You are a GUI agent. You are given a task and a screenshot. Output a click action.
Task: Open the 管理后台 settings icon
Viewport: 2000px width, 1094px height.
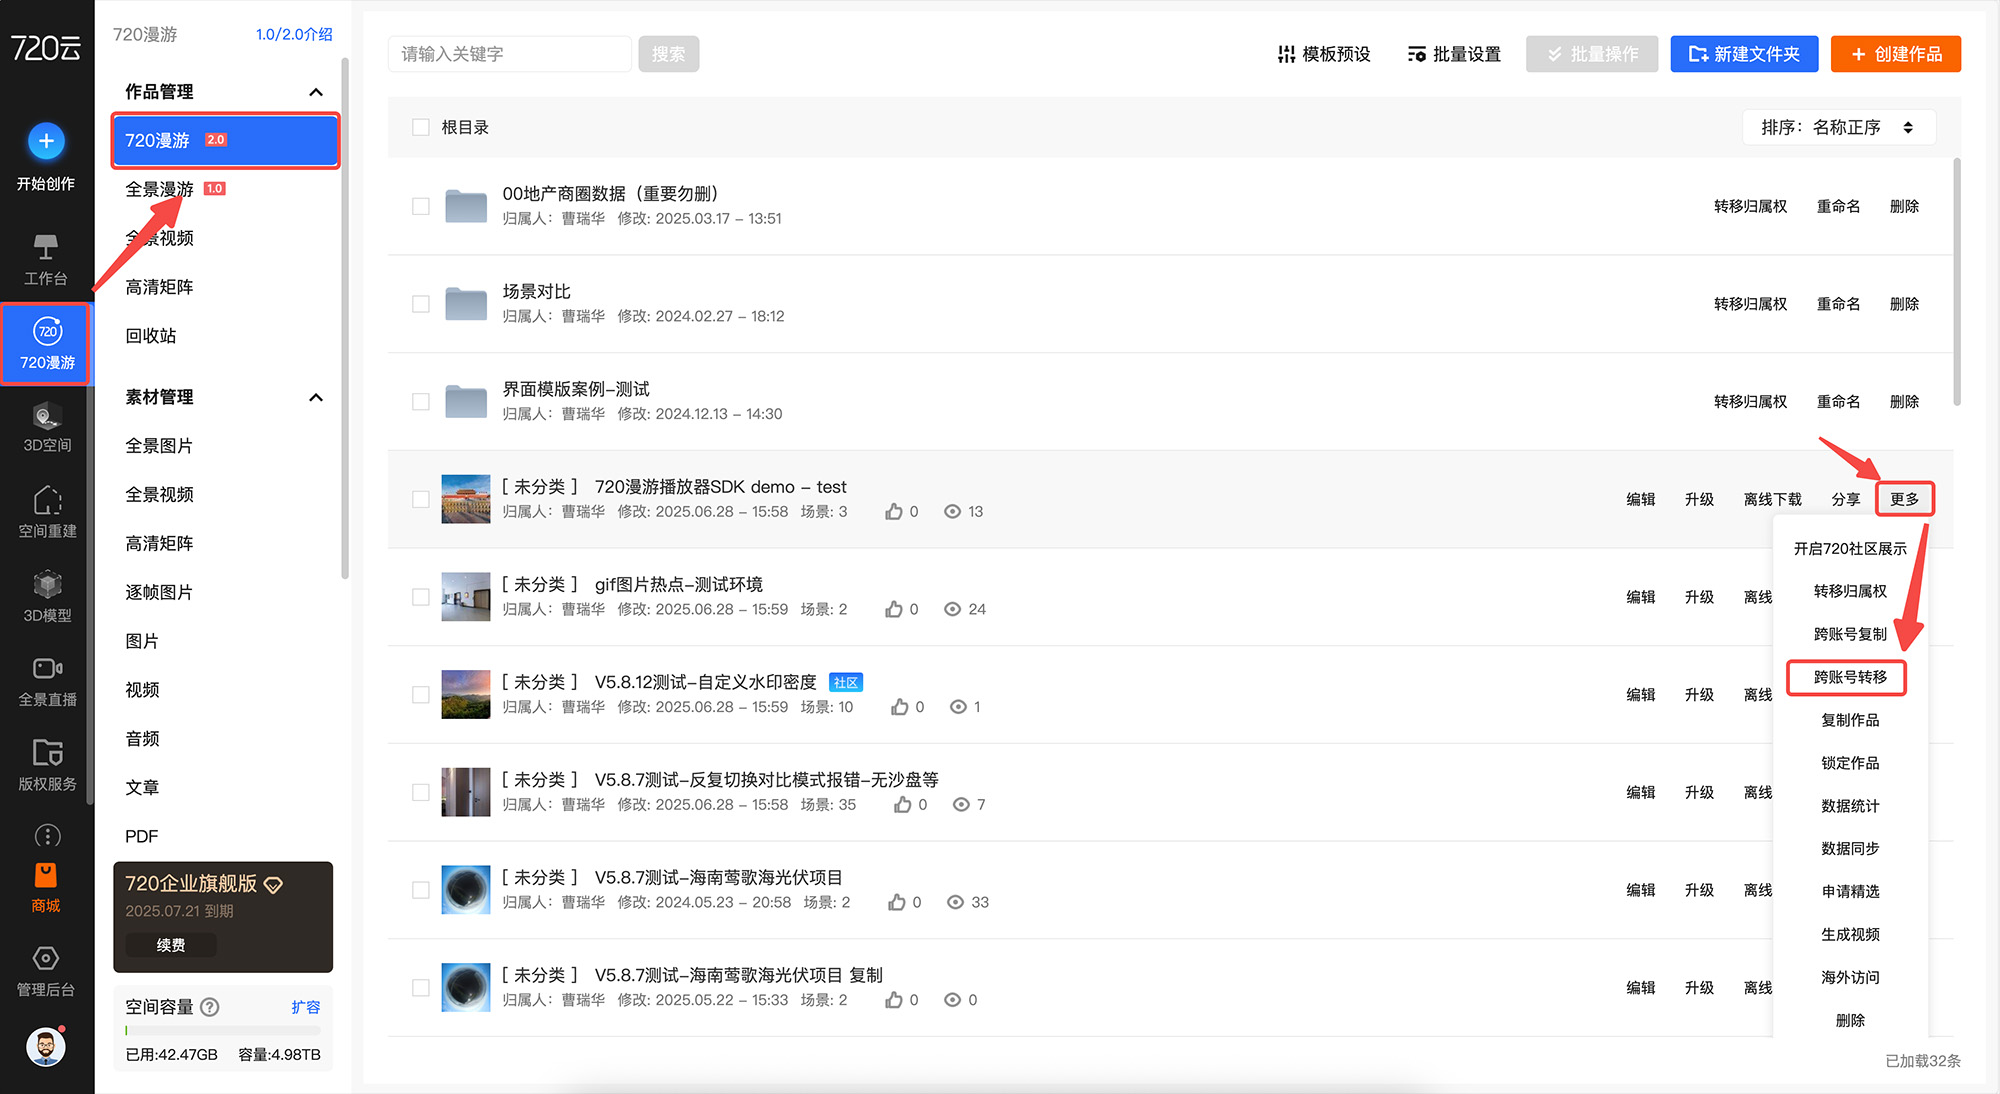point(46,959)
